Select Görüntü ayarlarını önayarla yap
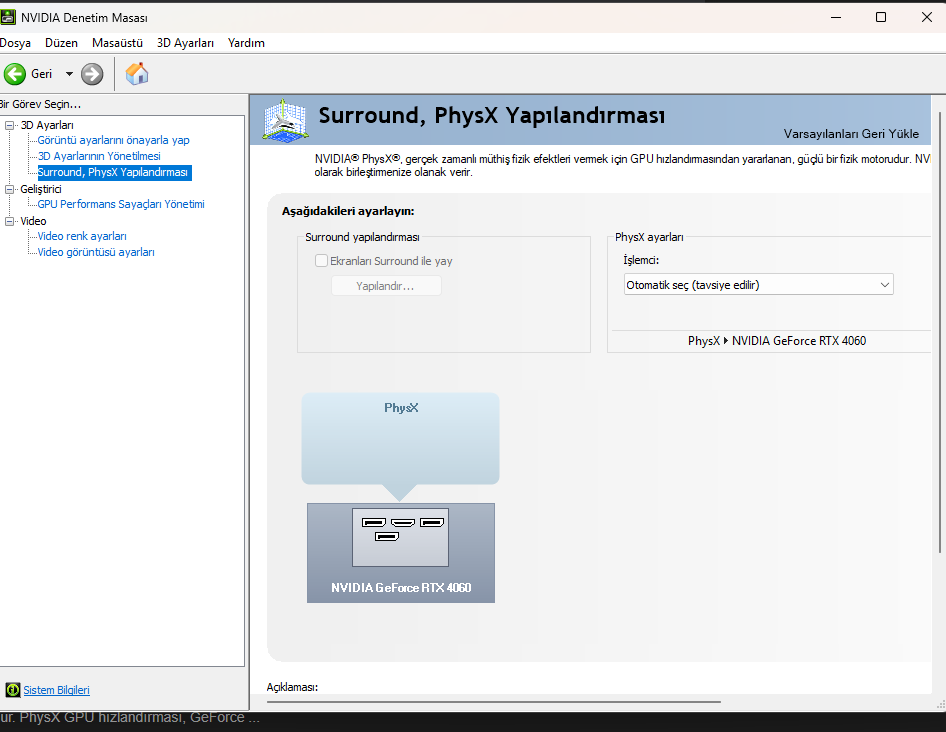The height and width of the screenshot is (732, 946). coord(113,140)
